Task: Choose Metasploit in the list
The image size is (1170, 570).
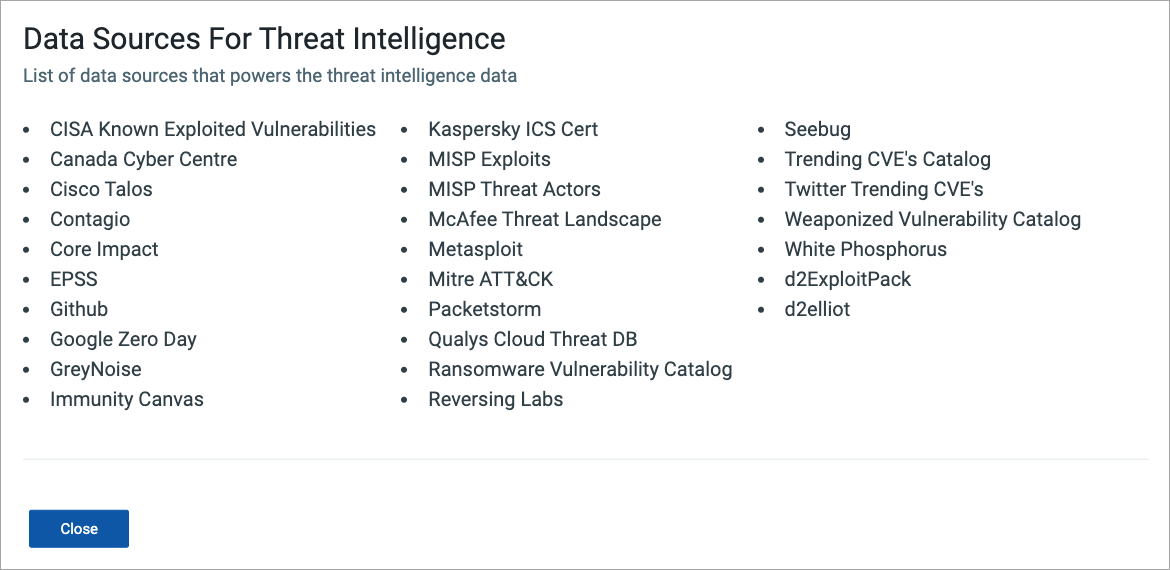Action: (475, 249)
